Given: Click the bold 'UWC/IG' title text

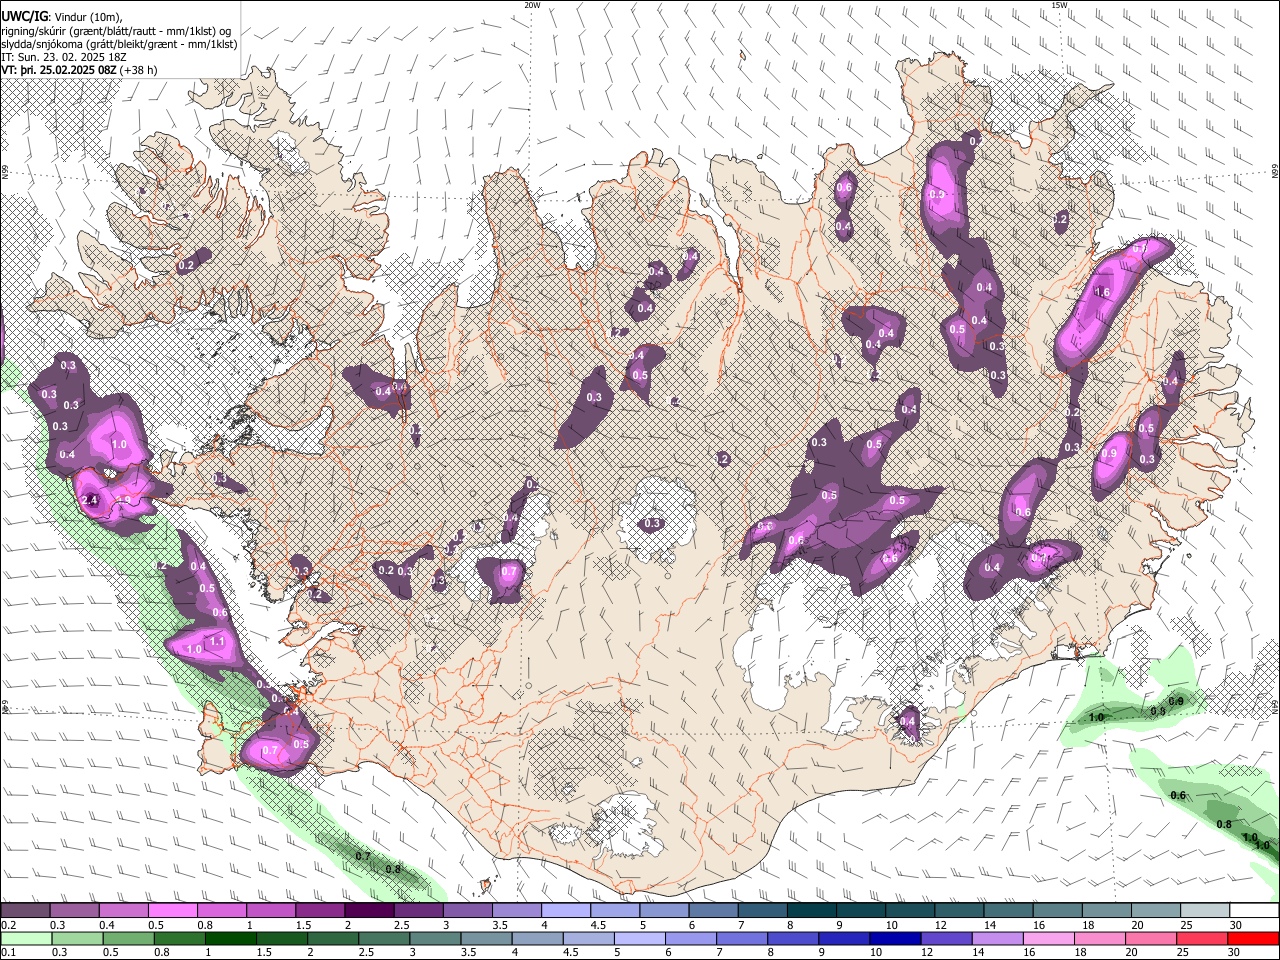Looking at the screenshot, I should [24, 16].
